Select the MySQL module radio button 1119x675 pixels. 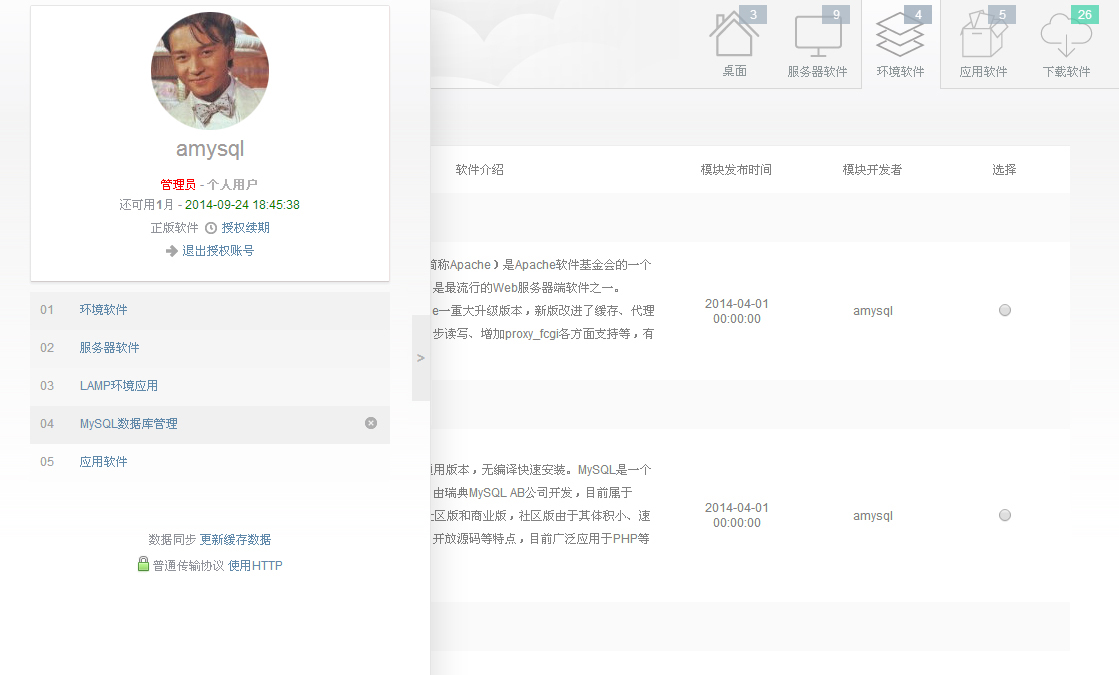click(x=1005, y=515)
